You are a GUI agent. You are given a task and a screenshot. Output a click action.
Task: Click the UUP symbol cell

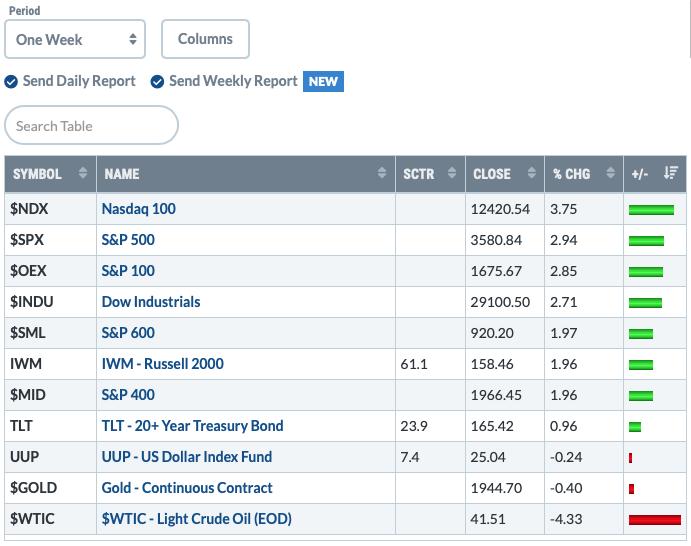(50, 457)
